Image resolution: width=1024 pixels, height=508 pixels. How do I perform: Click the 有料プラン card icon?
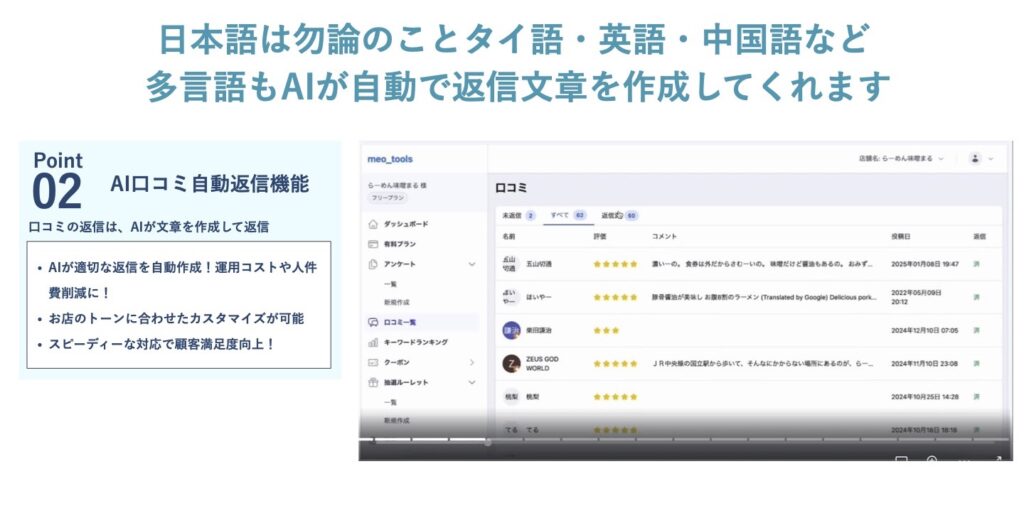[x=373, y=243]
